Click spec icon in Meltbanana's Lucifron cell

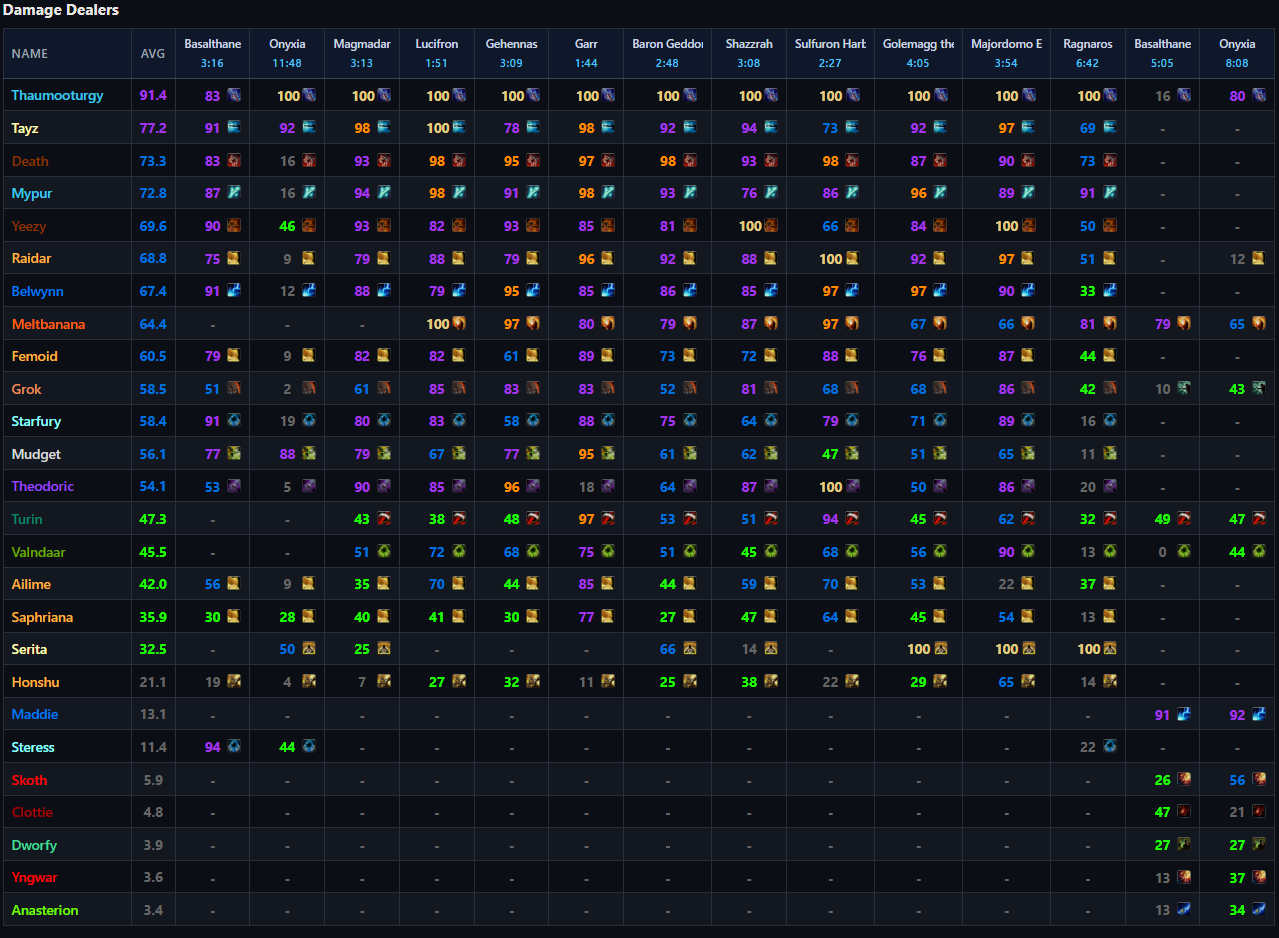point(459,323)
